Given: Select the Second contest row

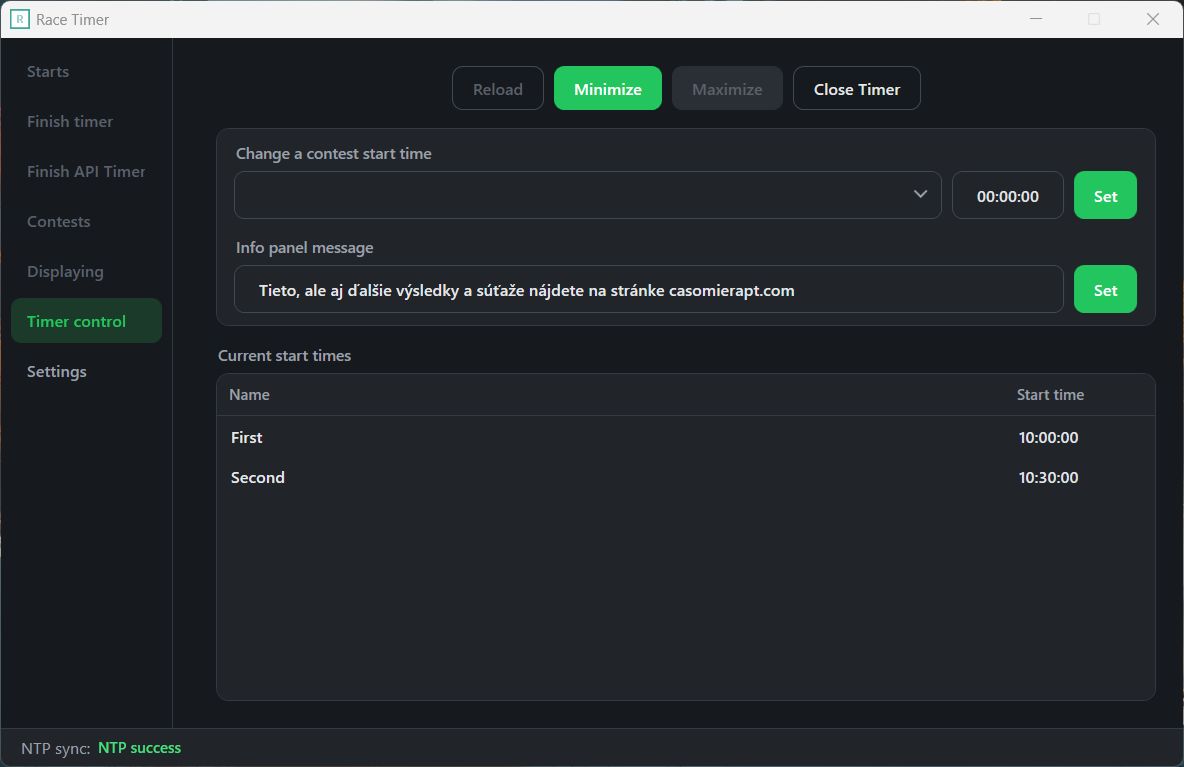Looking at the screenshot, I should [686, 478].
